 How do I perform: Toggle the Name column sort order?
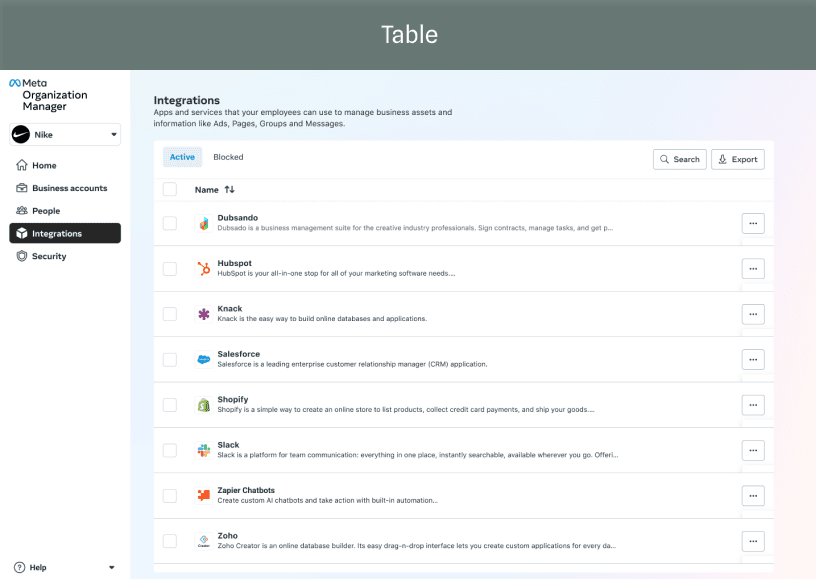[x=228, y=189]
